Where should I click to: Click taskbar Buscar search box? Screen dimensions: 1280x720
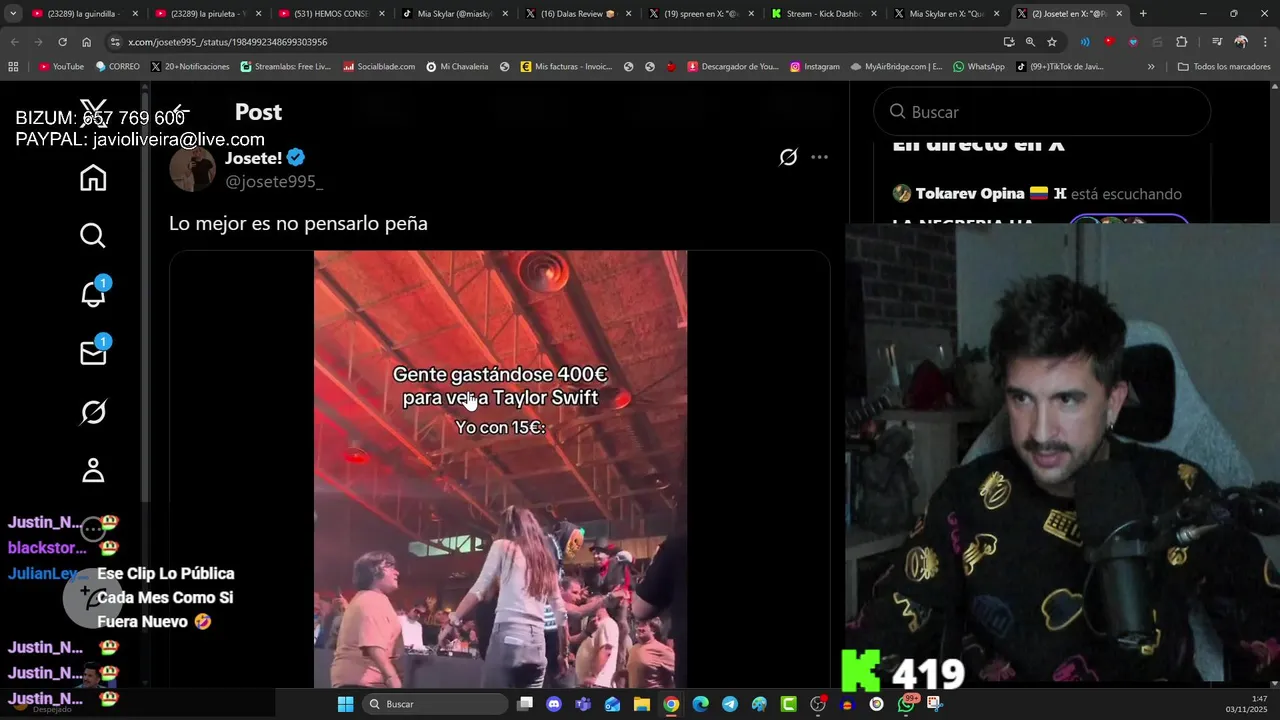click(x=435, y=704)
